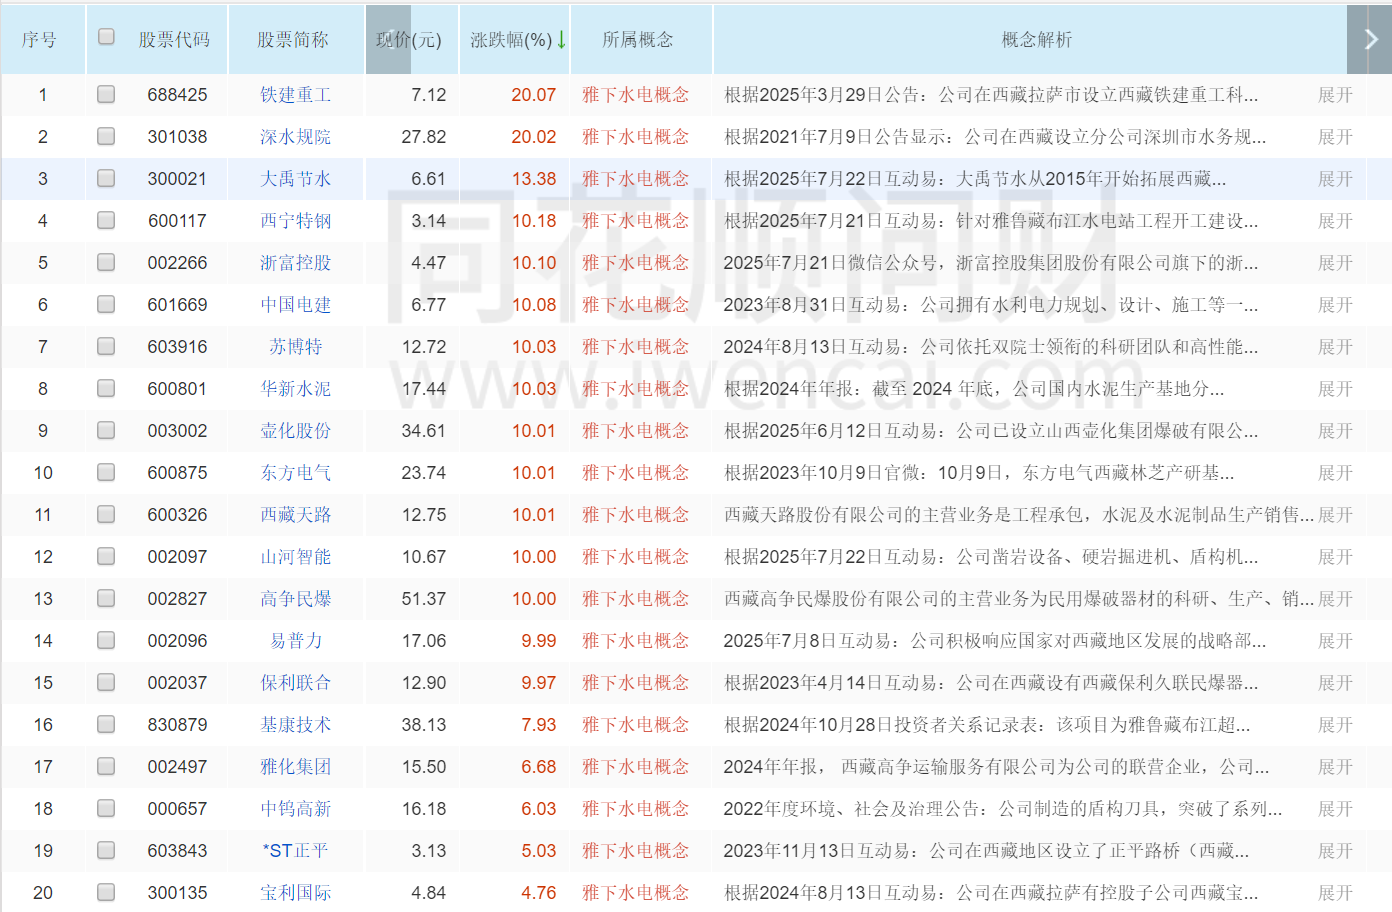Click the 4.76 change value for 宝利国际
The image size is (1392, 912).
[x=538, y=893]
